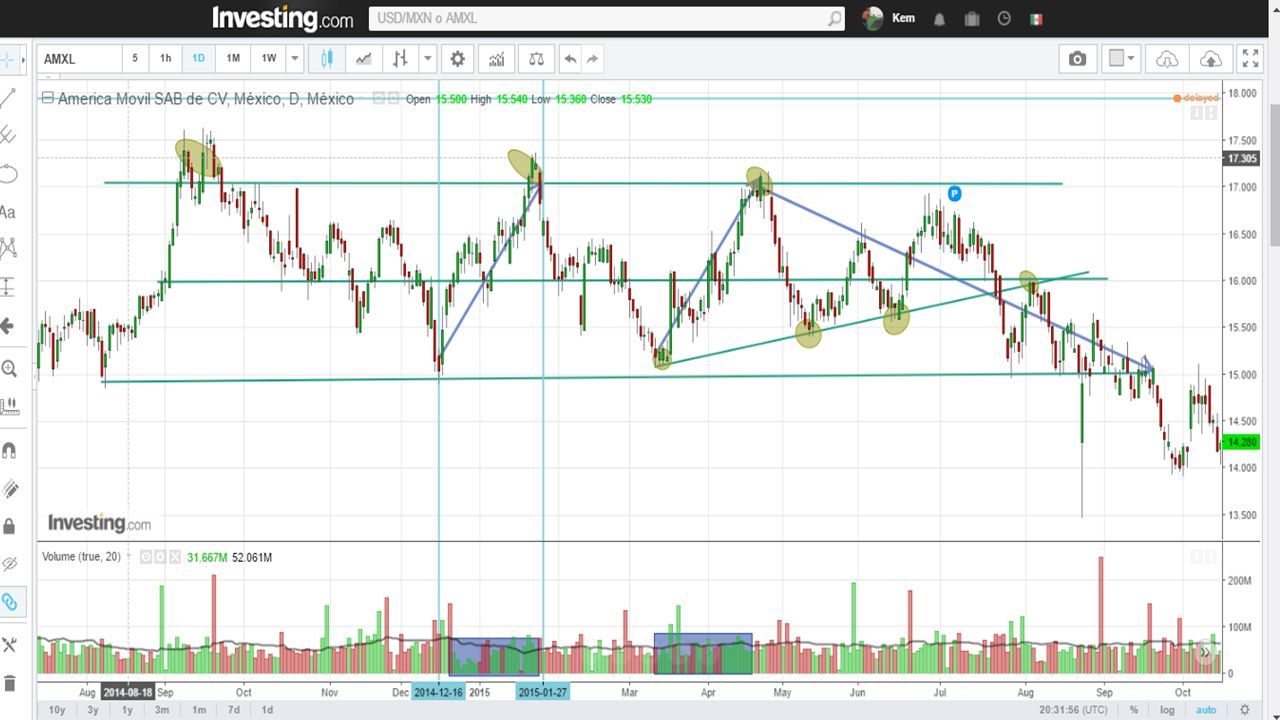Viewport: 1280px width, 720px height.
Task: Pick the trend line drawing tool
Action: pos(9,98)
